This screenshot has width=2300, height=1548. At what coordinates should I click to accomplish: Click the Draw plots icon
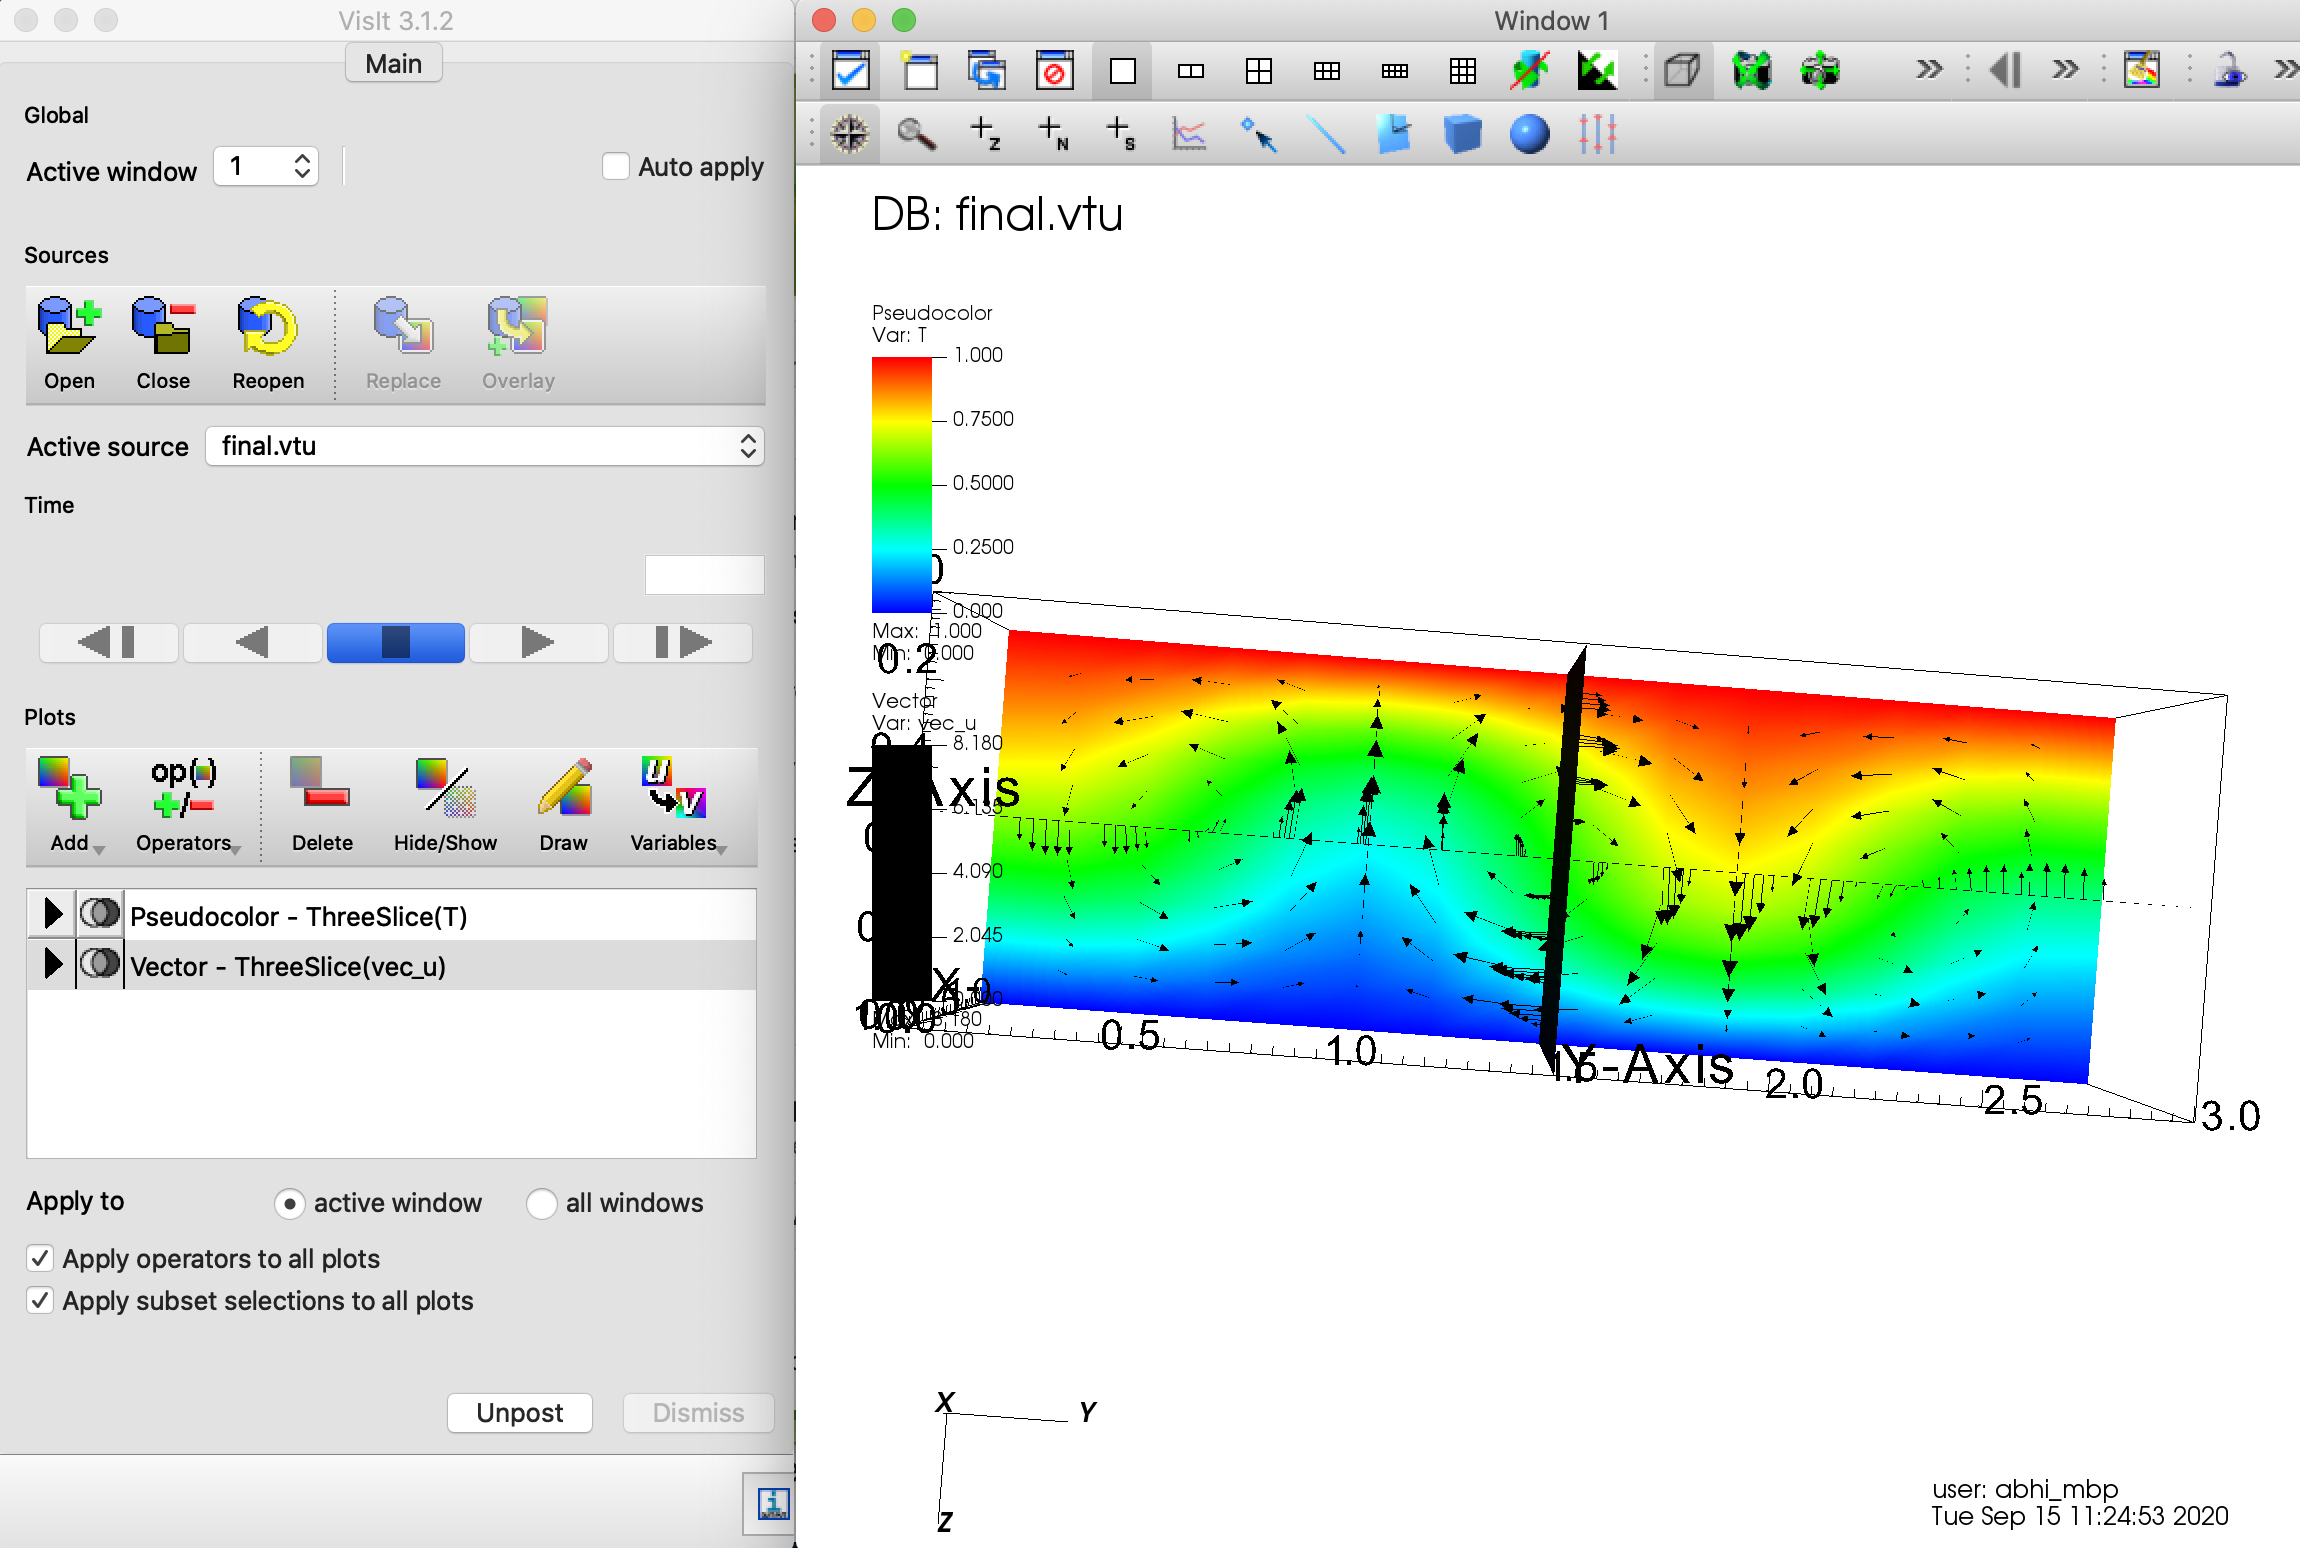pos(564,789)
